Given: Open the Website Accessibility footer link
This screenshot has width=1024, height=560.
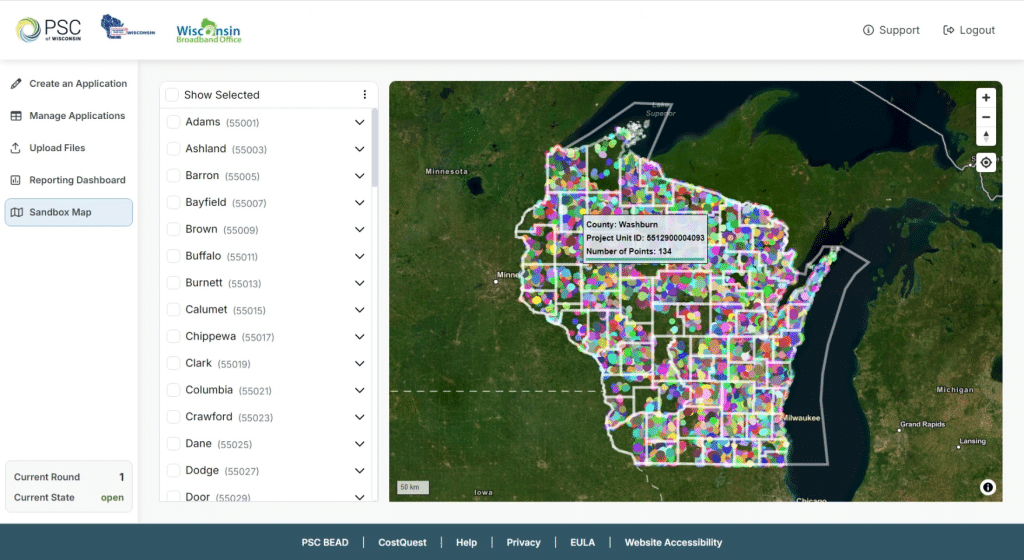Looking at the screenshot, I should (x=673, y=542).
